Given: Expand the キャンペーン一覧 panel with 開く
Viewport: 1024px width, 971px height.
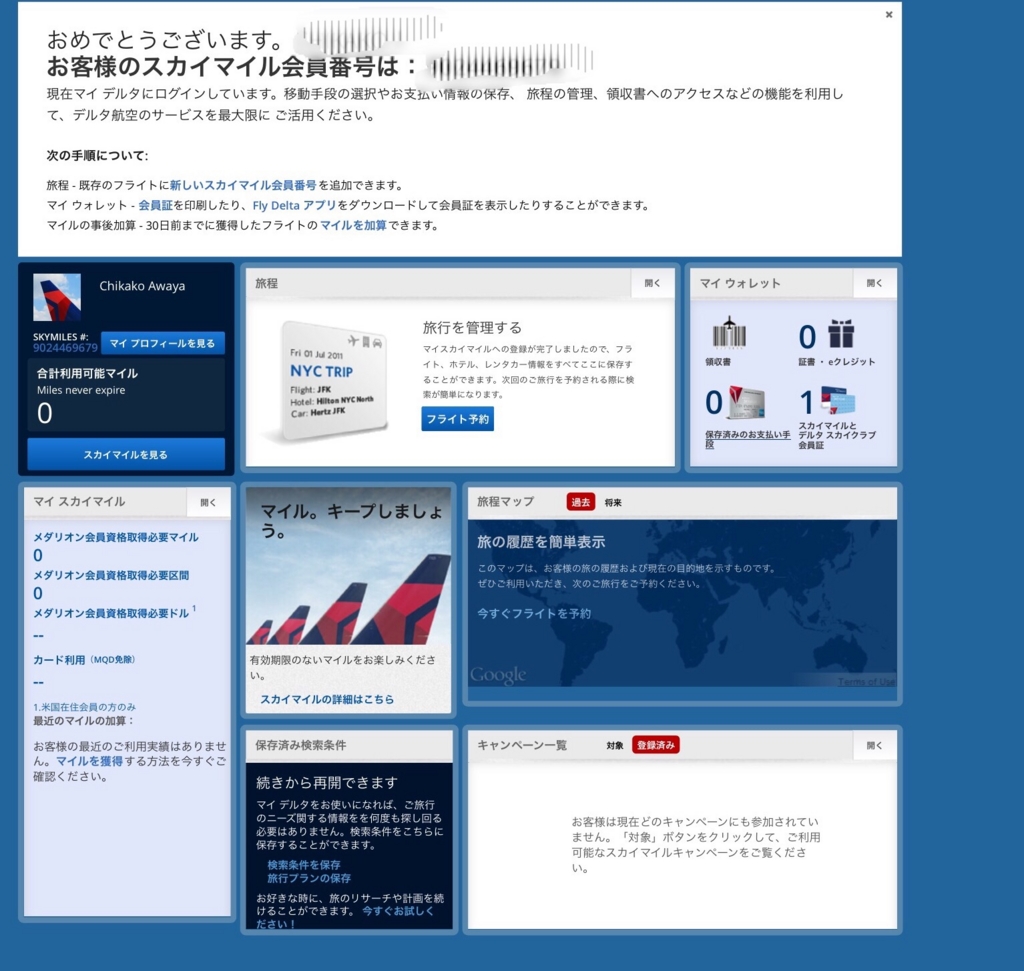Looking at the screenshot, I should click(x=874, y=746).
